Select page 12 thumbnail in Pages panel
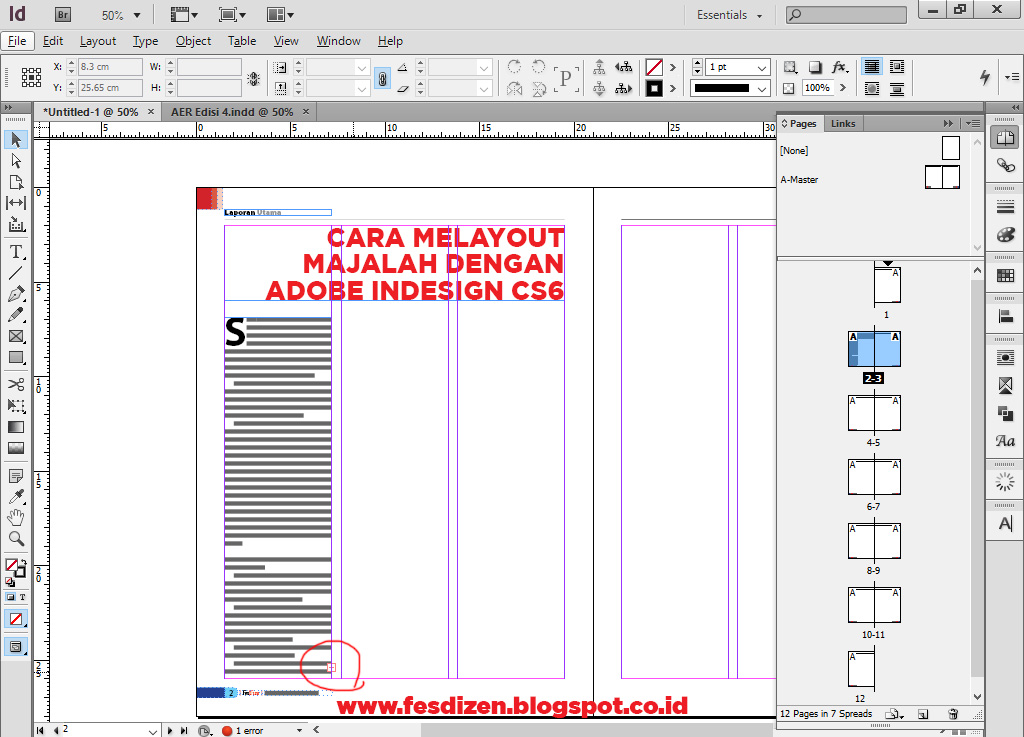Image resolution: width=1024 pixels, height=737 pixels. (x=861, y=669)
